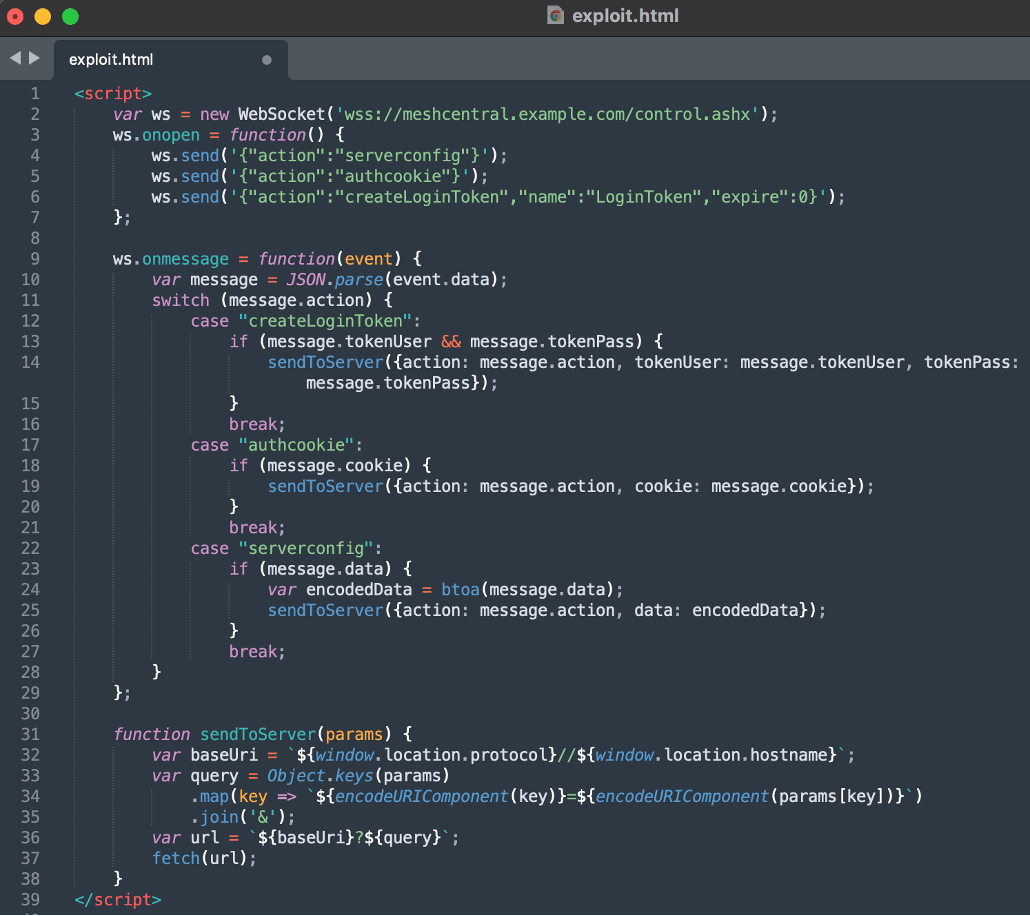Screen dimensions: 1030x916
Task: Click message.cookie condition on line 18
Action: (335, 466)
